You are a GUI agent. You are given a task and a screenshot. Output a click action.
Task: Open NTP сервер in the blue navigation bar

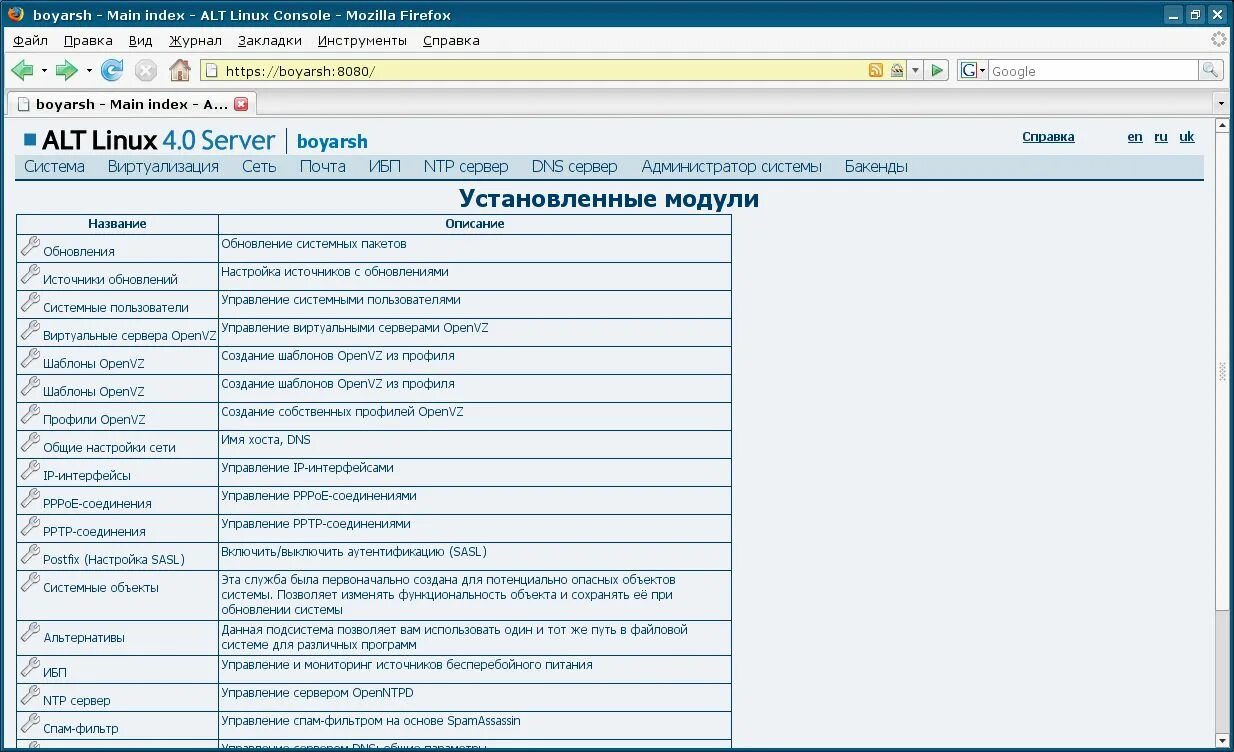(466, 167)
